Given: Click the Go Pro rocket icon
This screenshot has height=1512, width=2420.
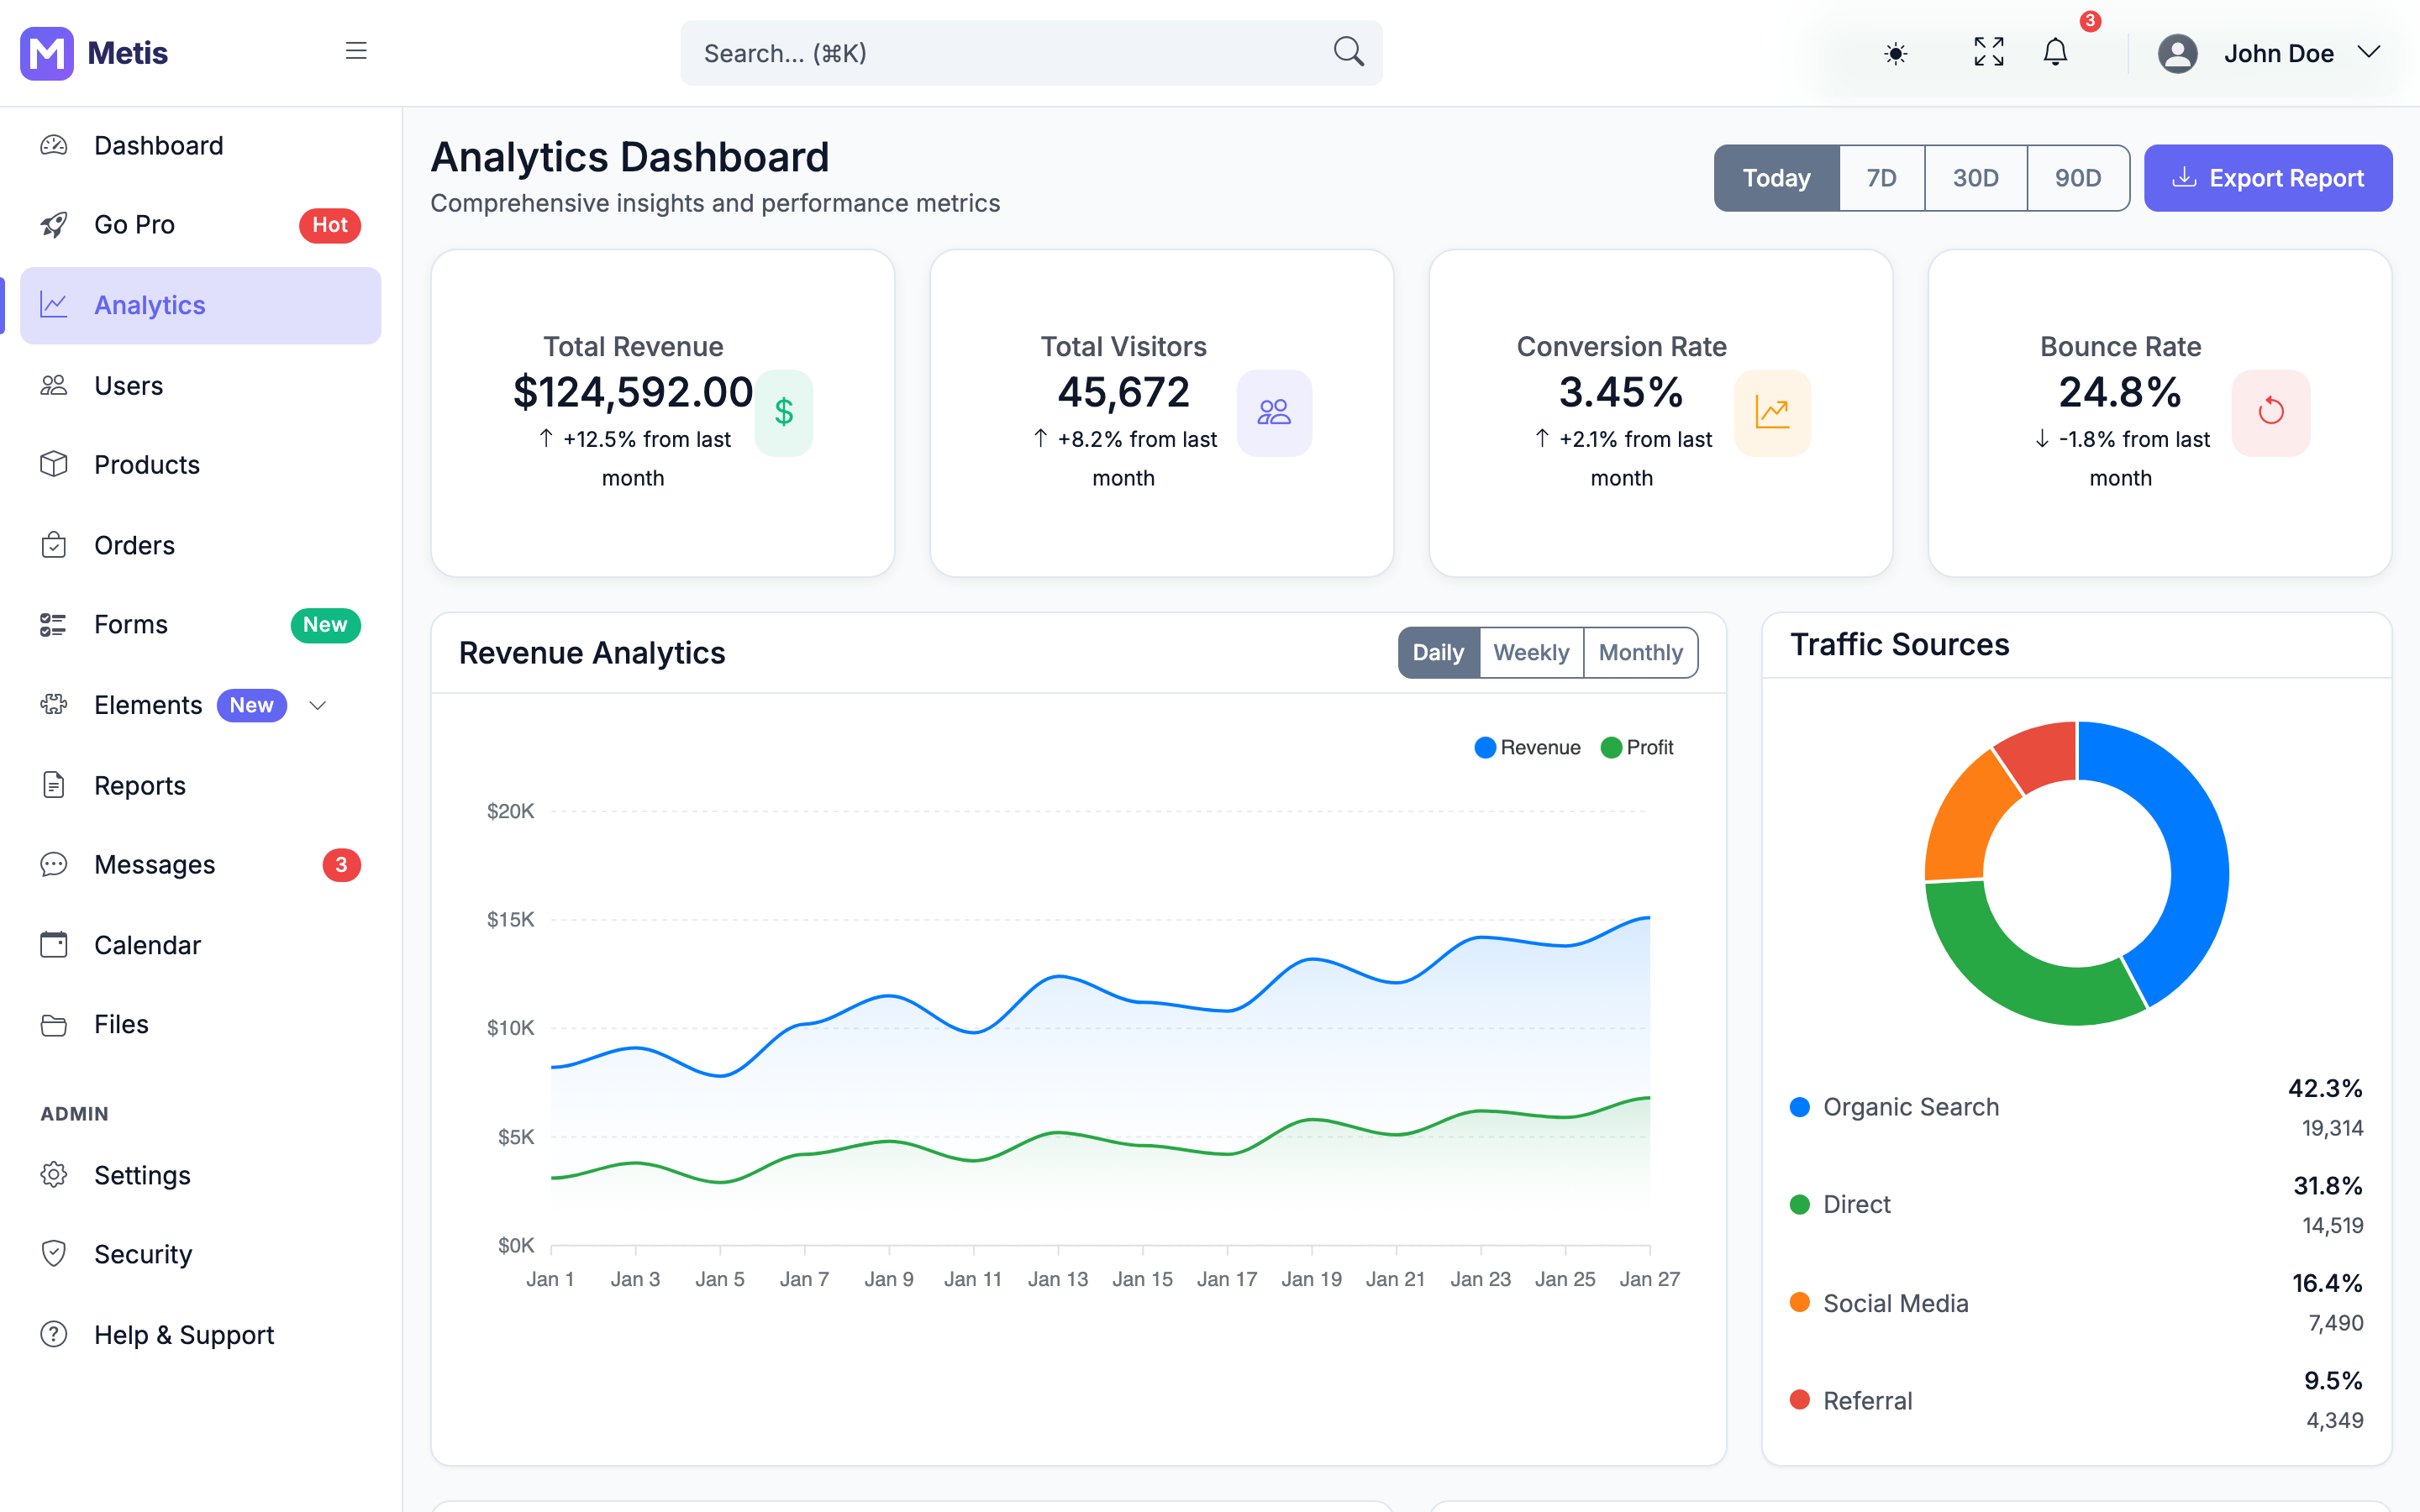Looking at the screenshot, I should pos(54,225).
